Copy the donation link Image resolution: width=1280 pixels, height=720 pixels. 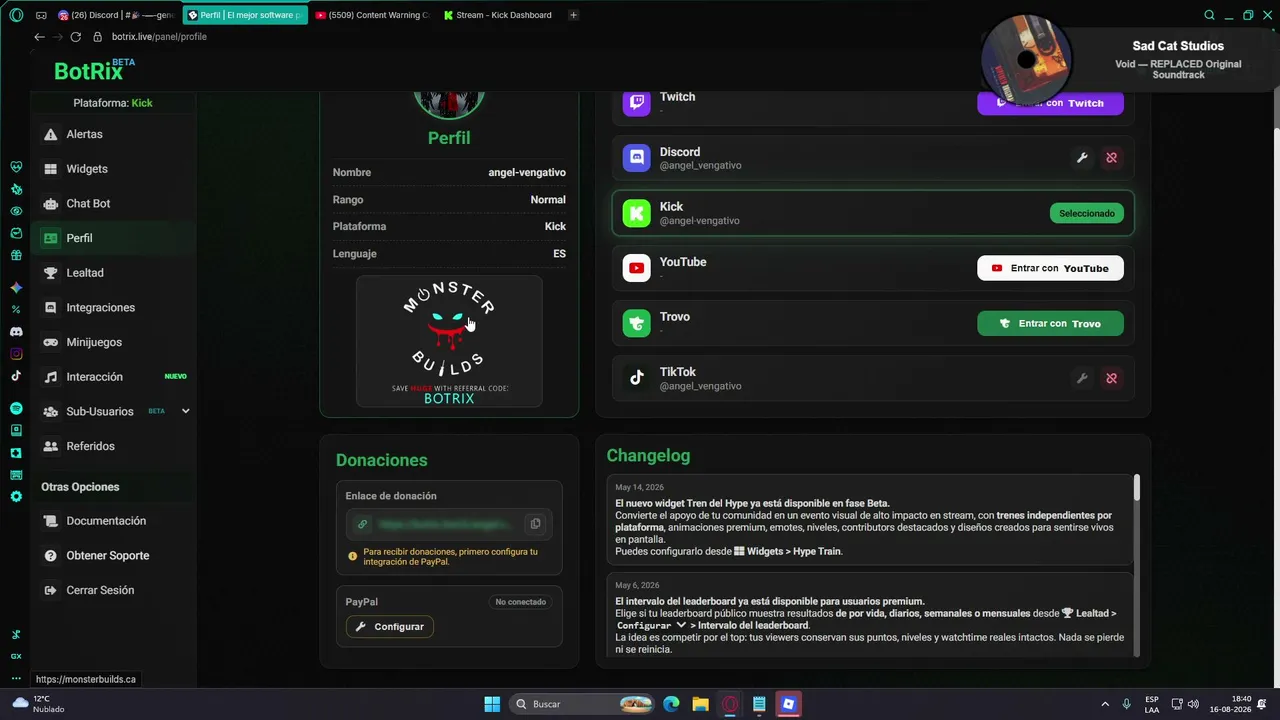pos(535,524)
